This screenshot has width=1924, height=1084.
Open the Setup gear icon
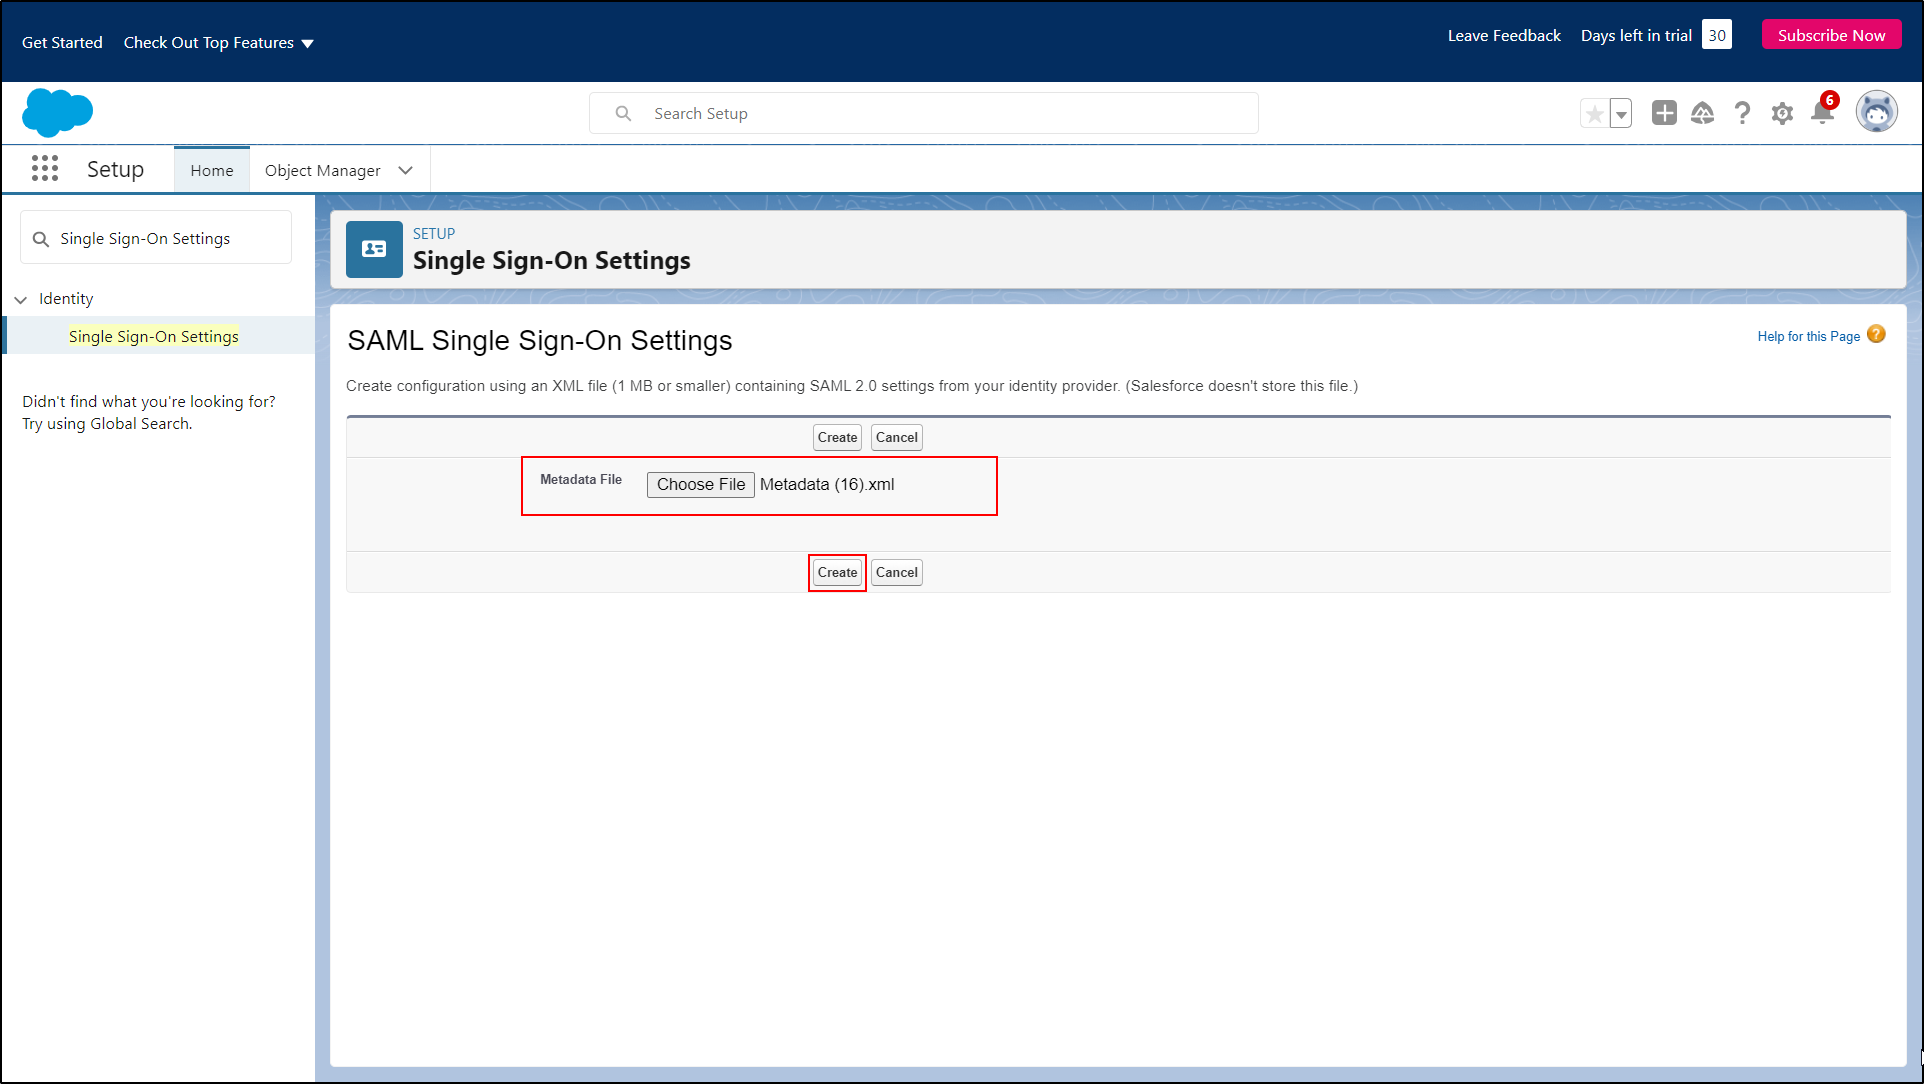pos(1783,113)
